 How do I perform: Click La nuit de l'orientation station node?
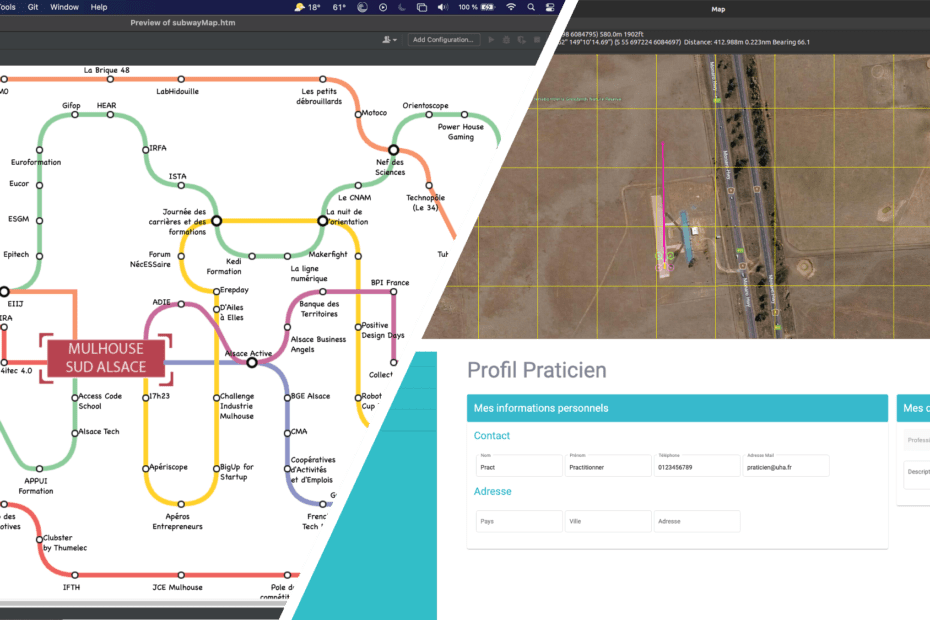pyautogui.click(x=323, y=221)
